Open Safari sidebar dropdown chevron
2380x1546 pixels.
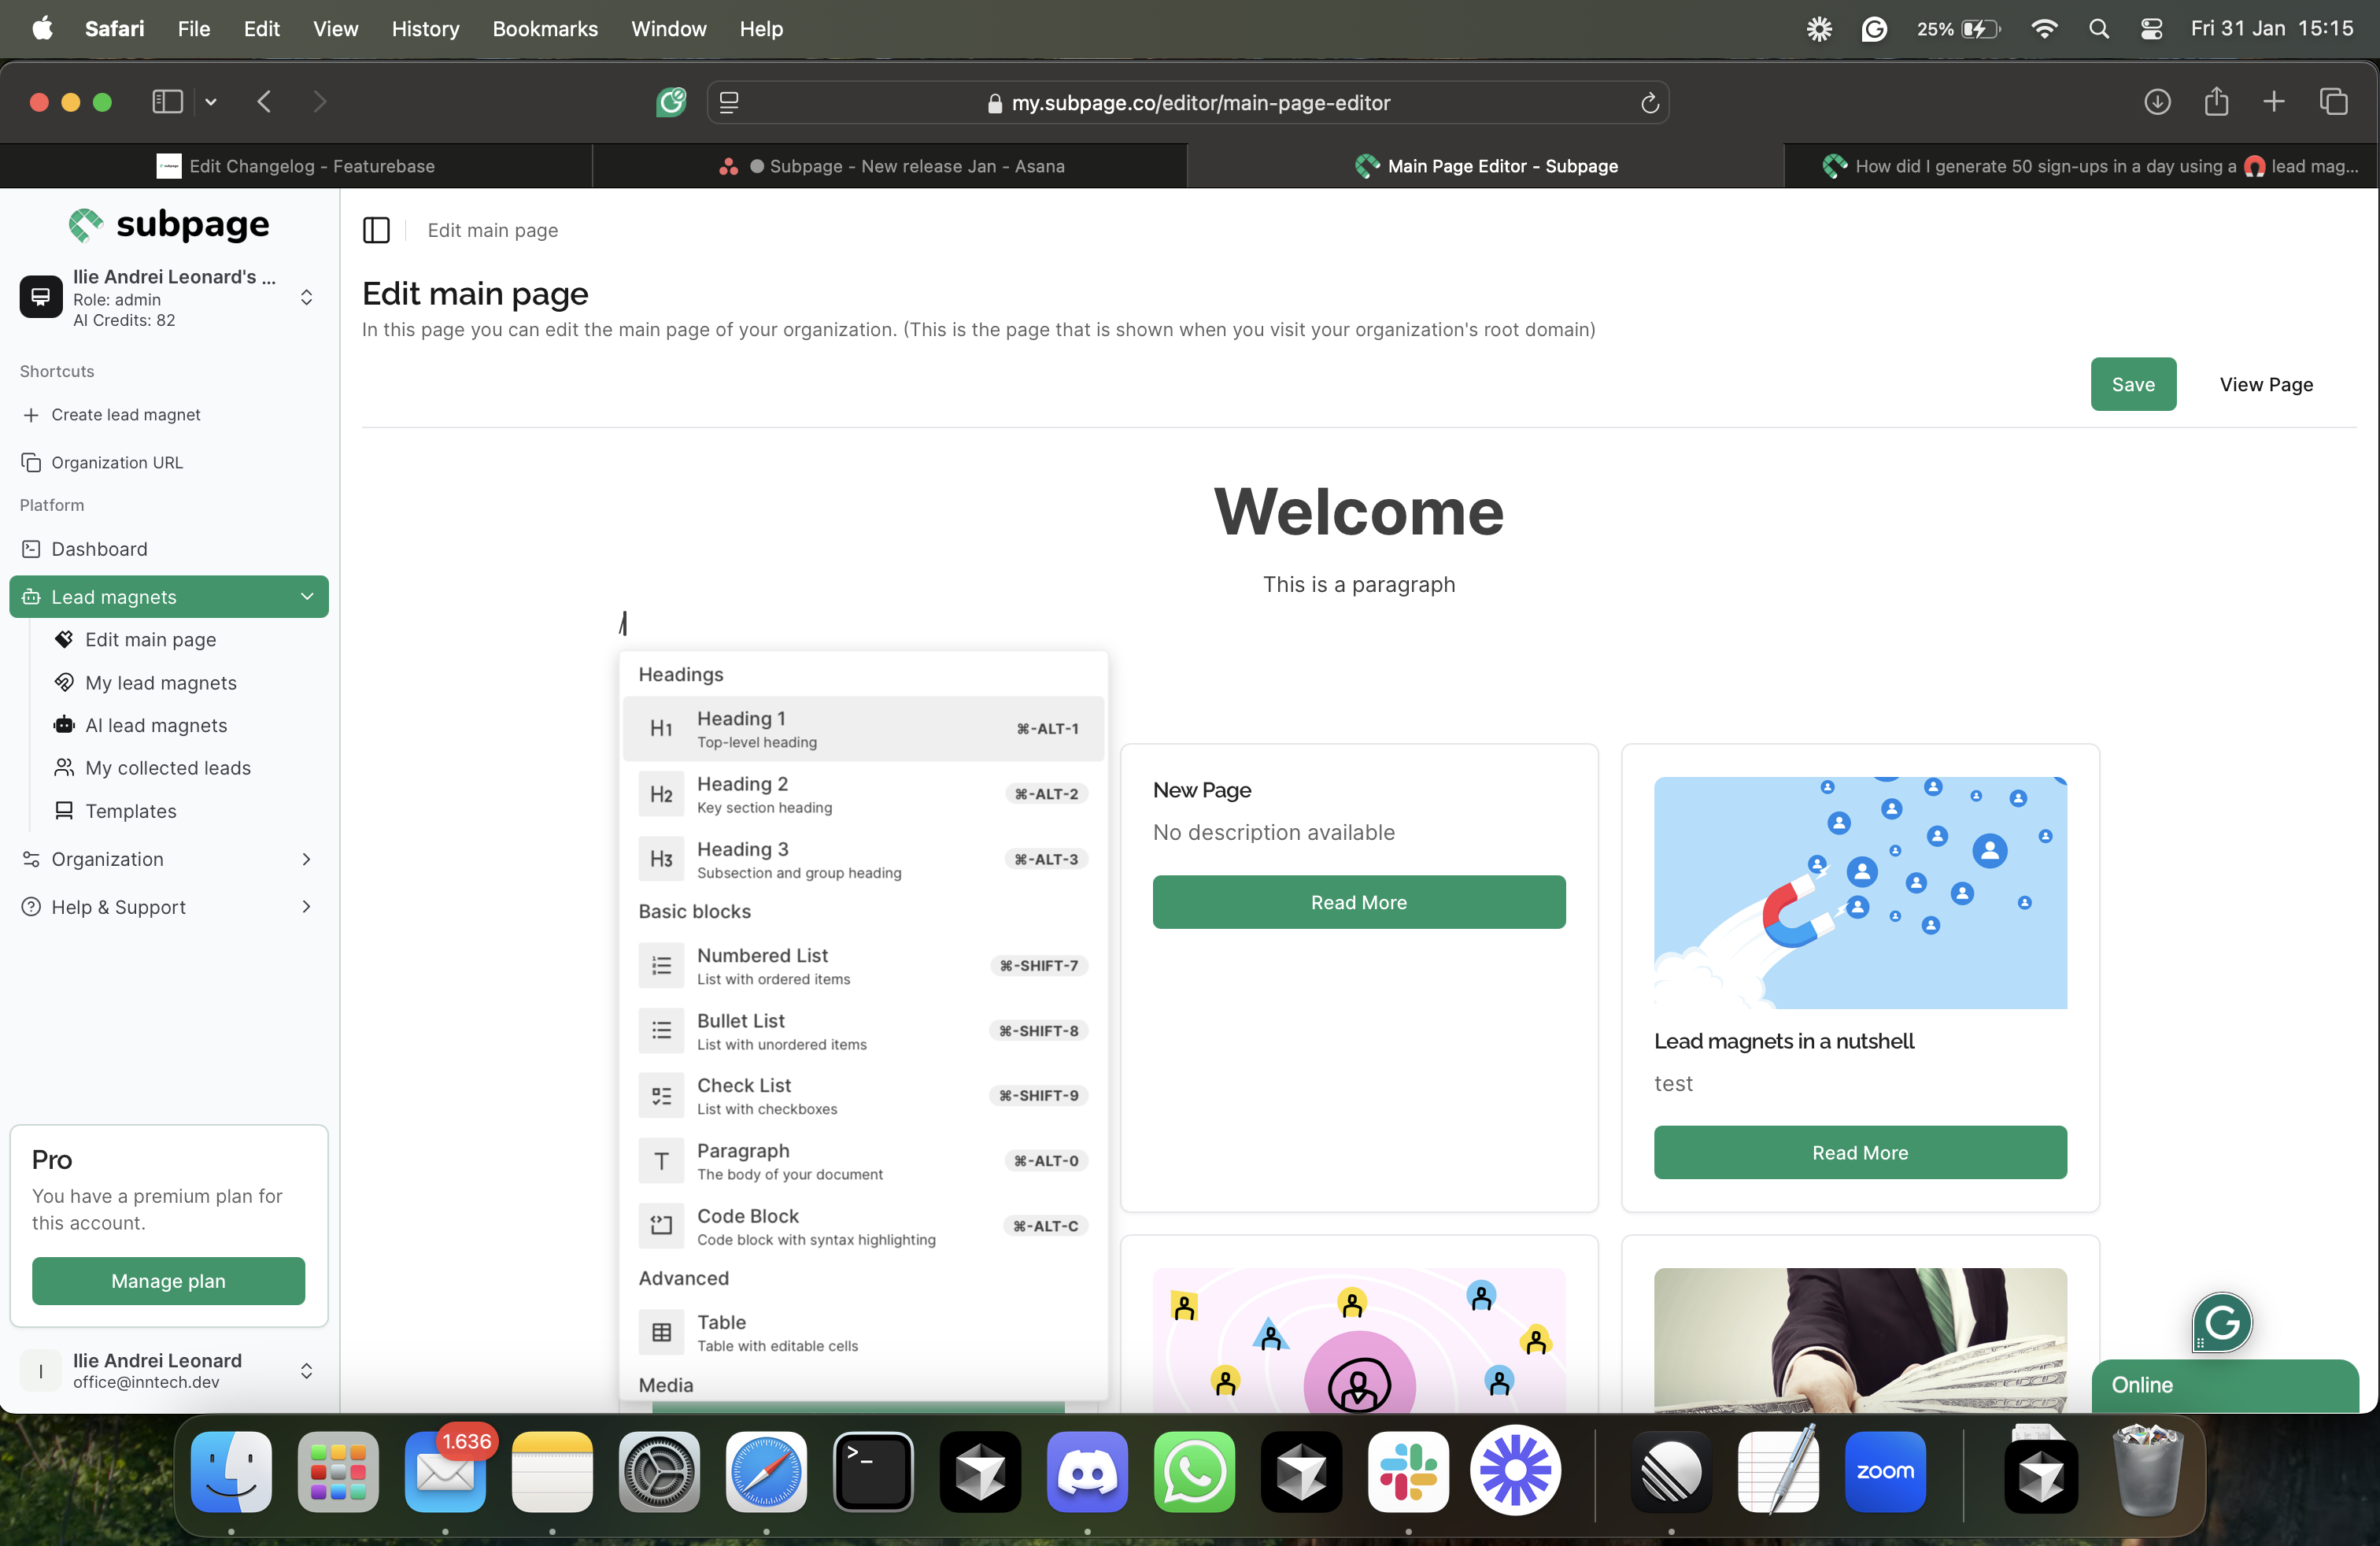(211, 102)
